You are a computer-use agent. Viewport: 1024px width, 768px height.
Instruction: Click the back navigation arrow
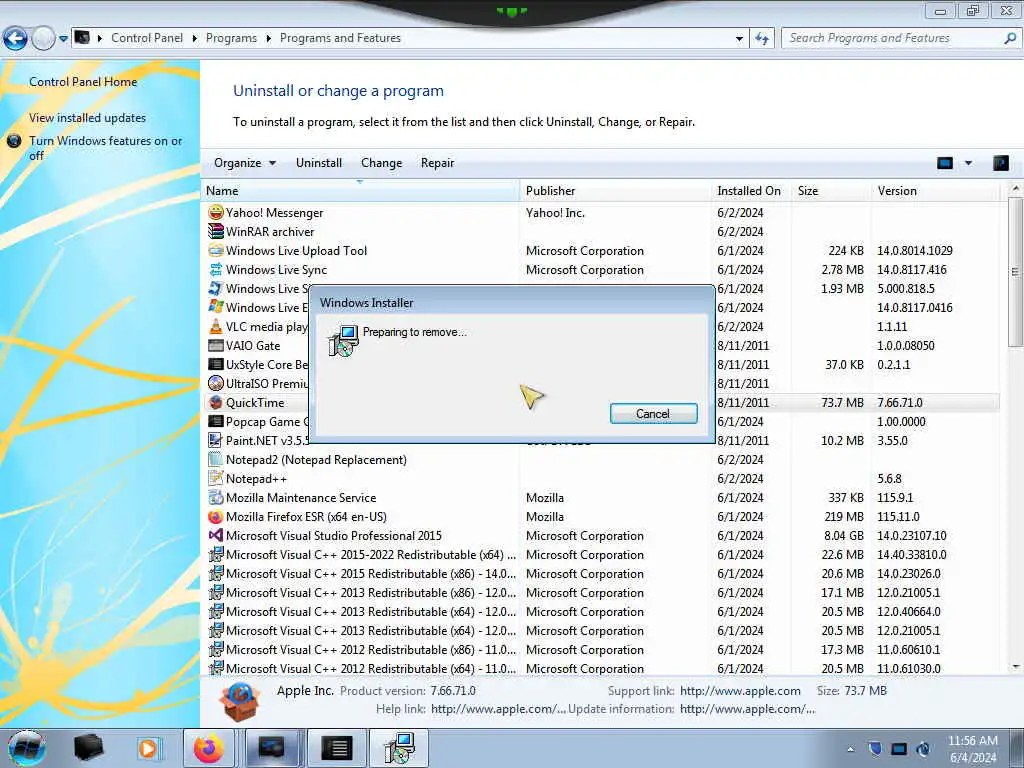point(16,39)
